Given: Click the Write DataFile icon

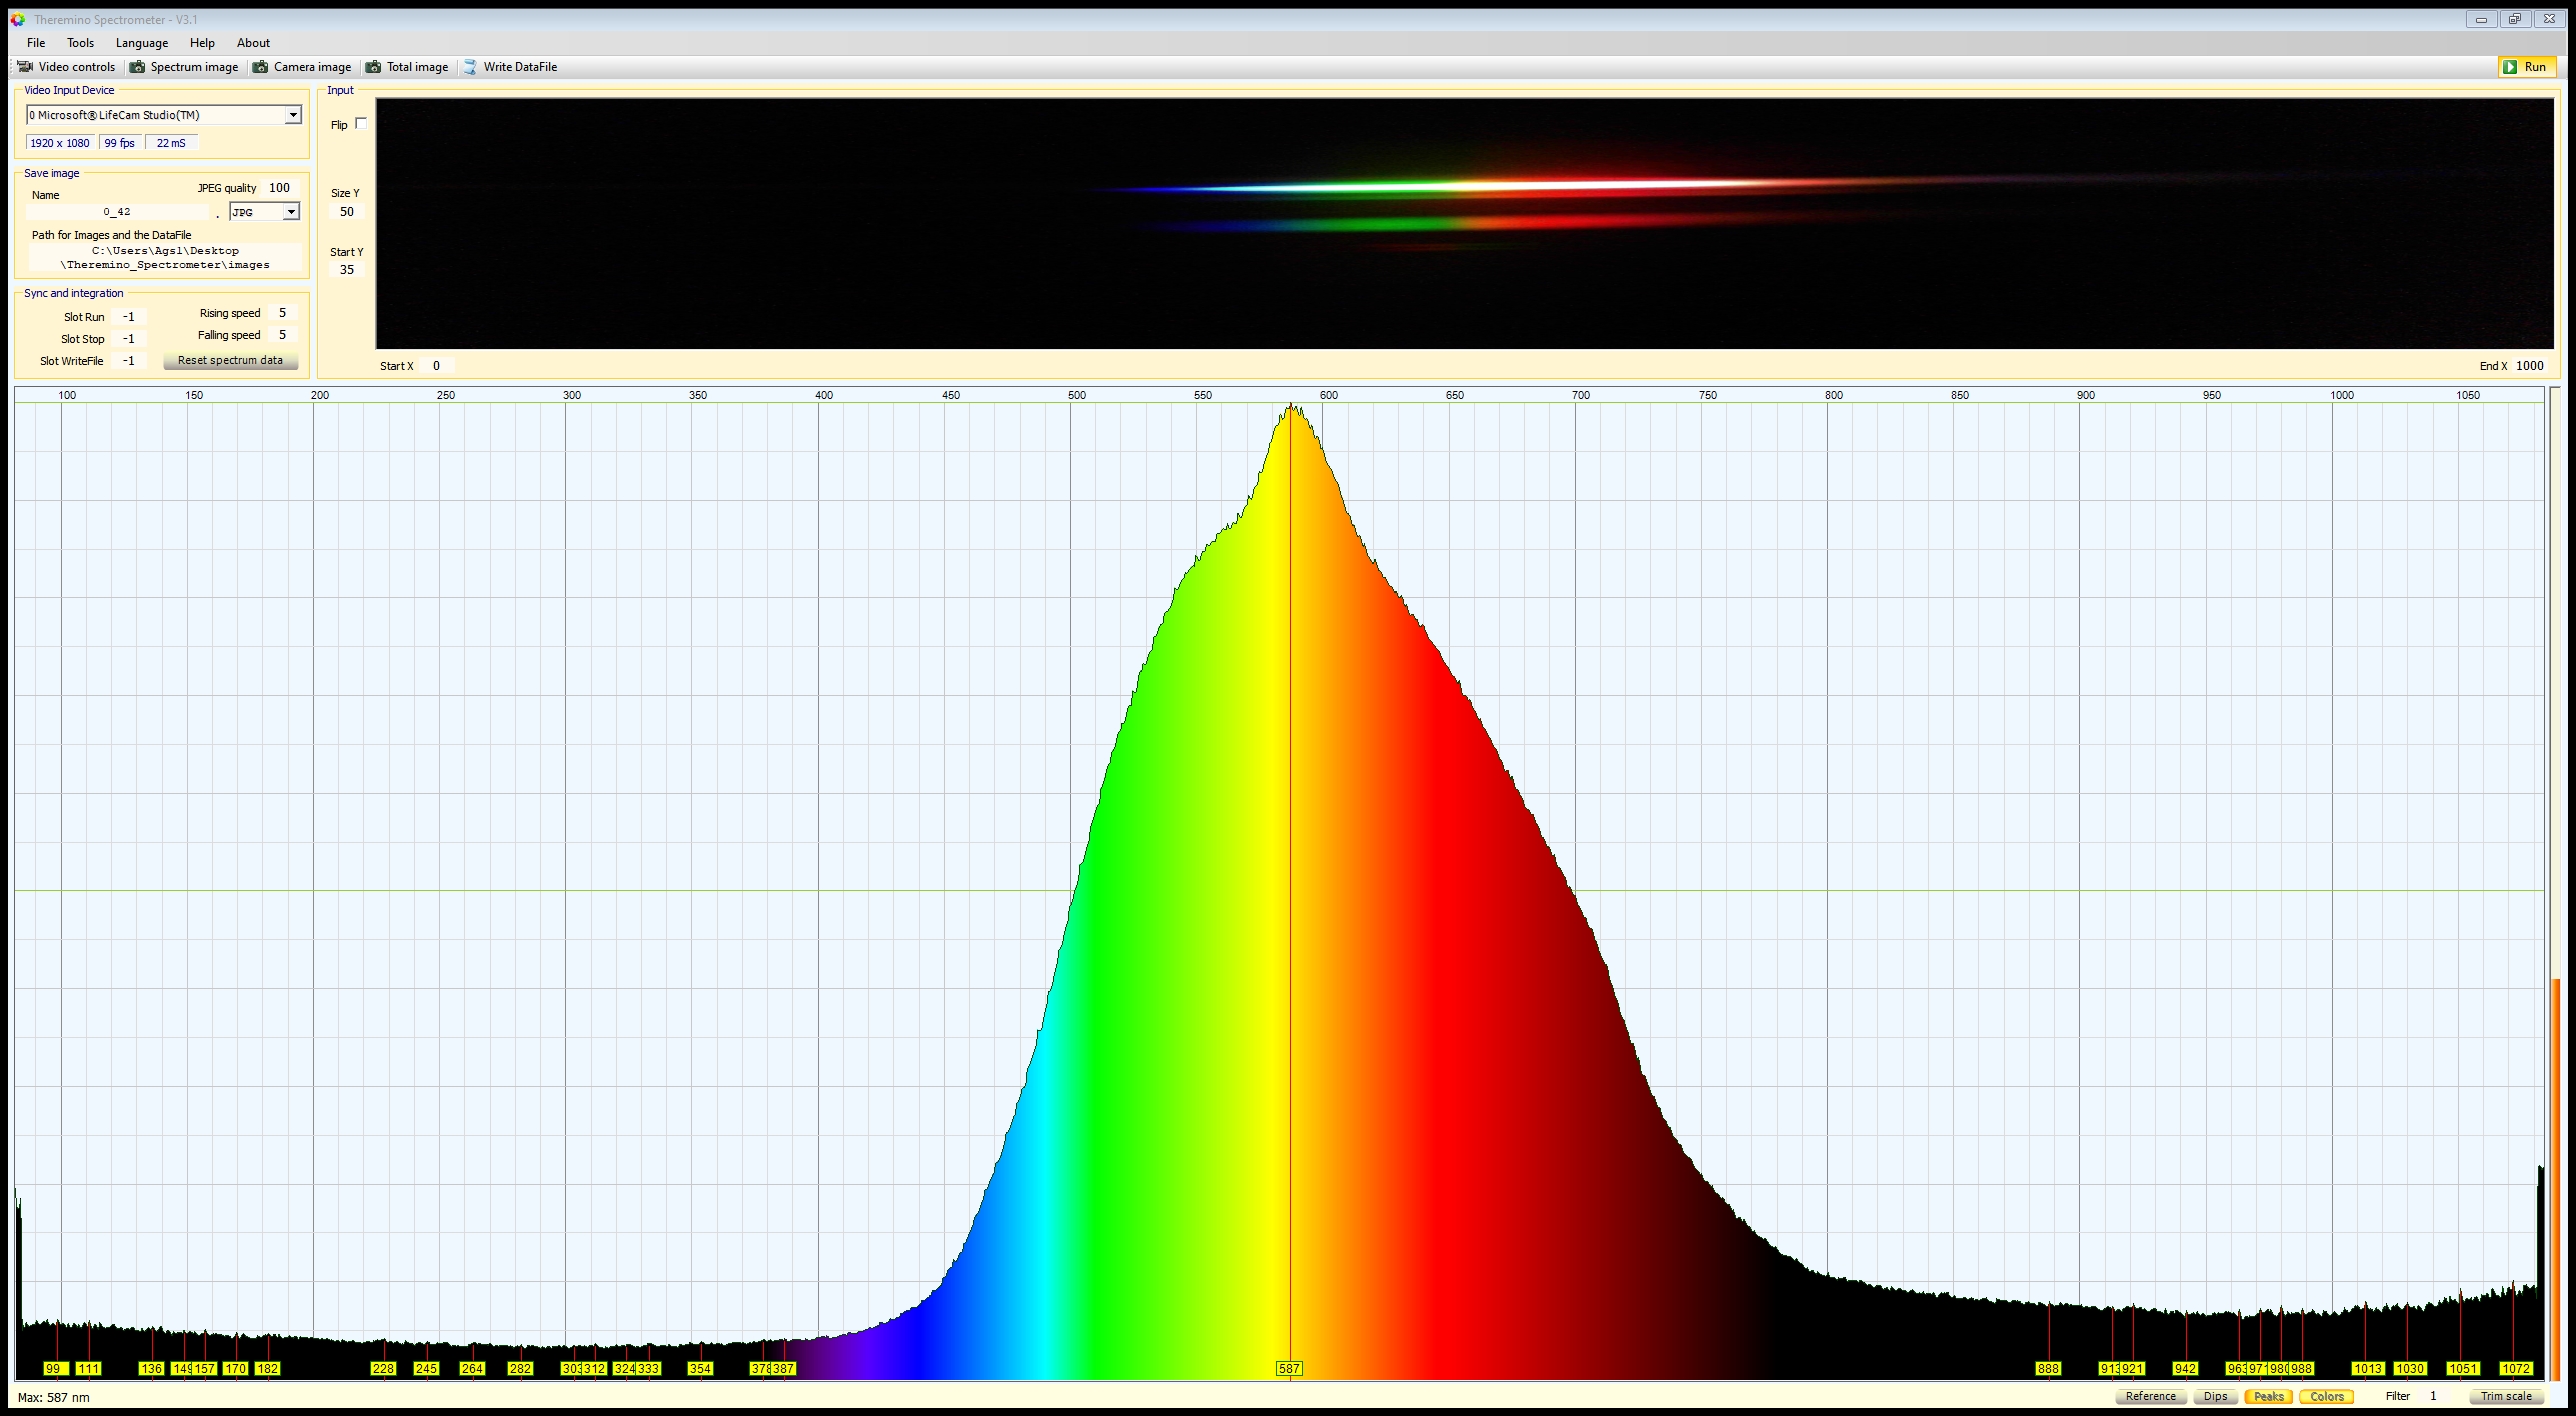Looking at the screenshot, I should [x=470, y=67].
